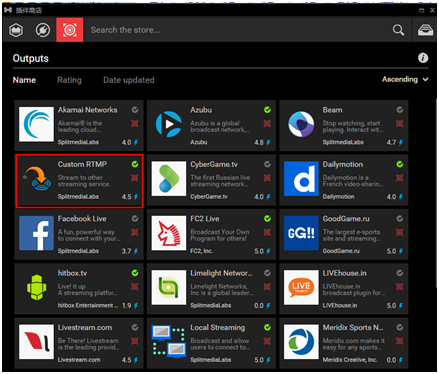
Task: Click the FC2 Live horse logo
Action: [x=169, y=233]
